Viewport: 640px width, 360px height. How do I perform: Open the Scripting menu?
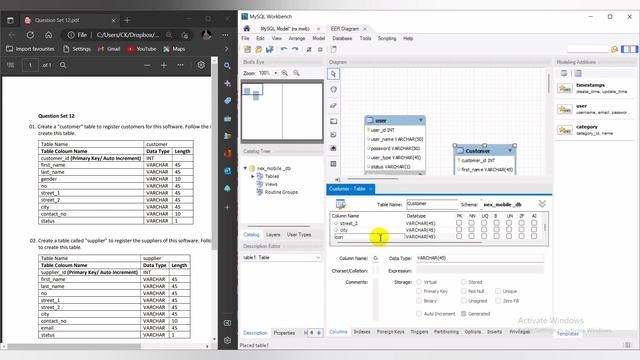[x=387, y=38]
